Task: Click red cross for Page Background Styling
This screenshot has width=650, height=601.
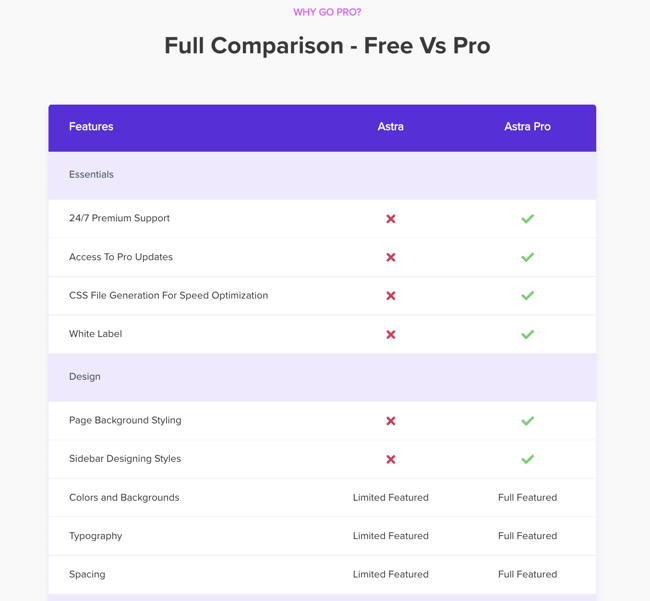Action: pos(391,421)
